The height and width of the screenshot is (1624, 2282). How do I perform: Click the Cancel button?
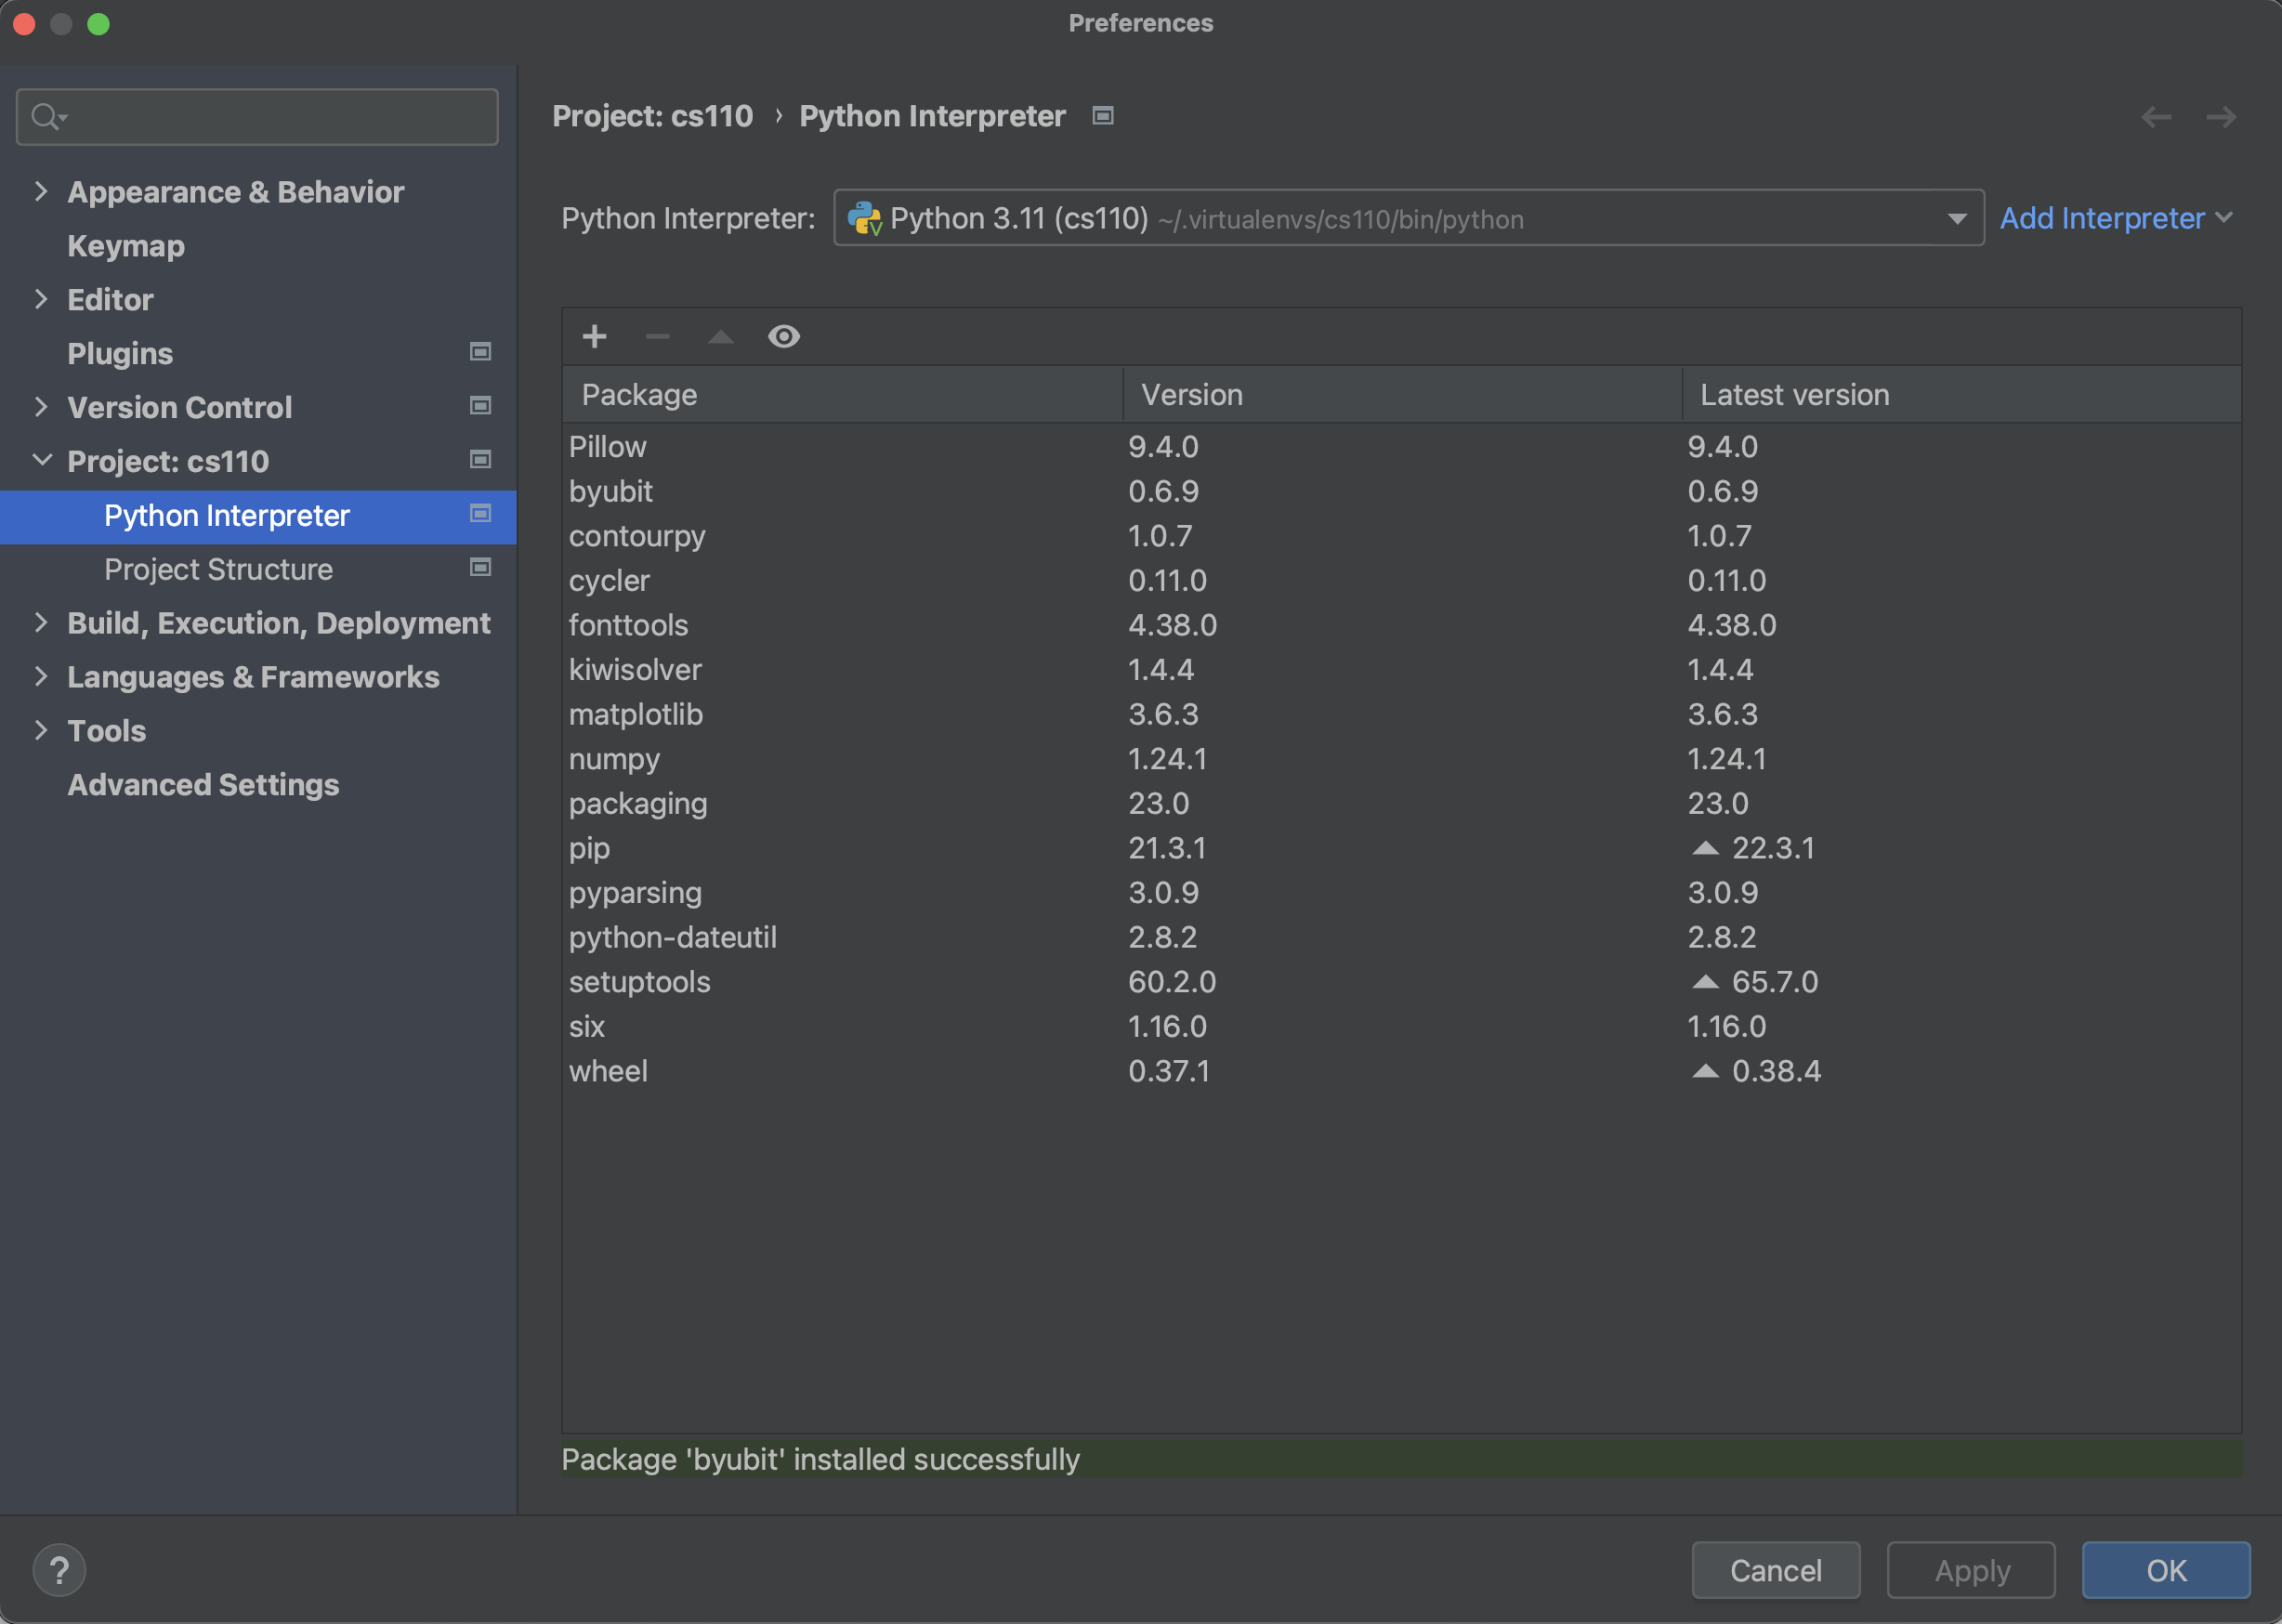coord(1777,1569)
